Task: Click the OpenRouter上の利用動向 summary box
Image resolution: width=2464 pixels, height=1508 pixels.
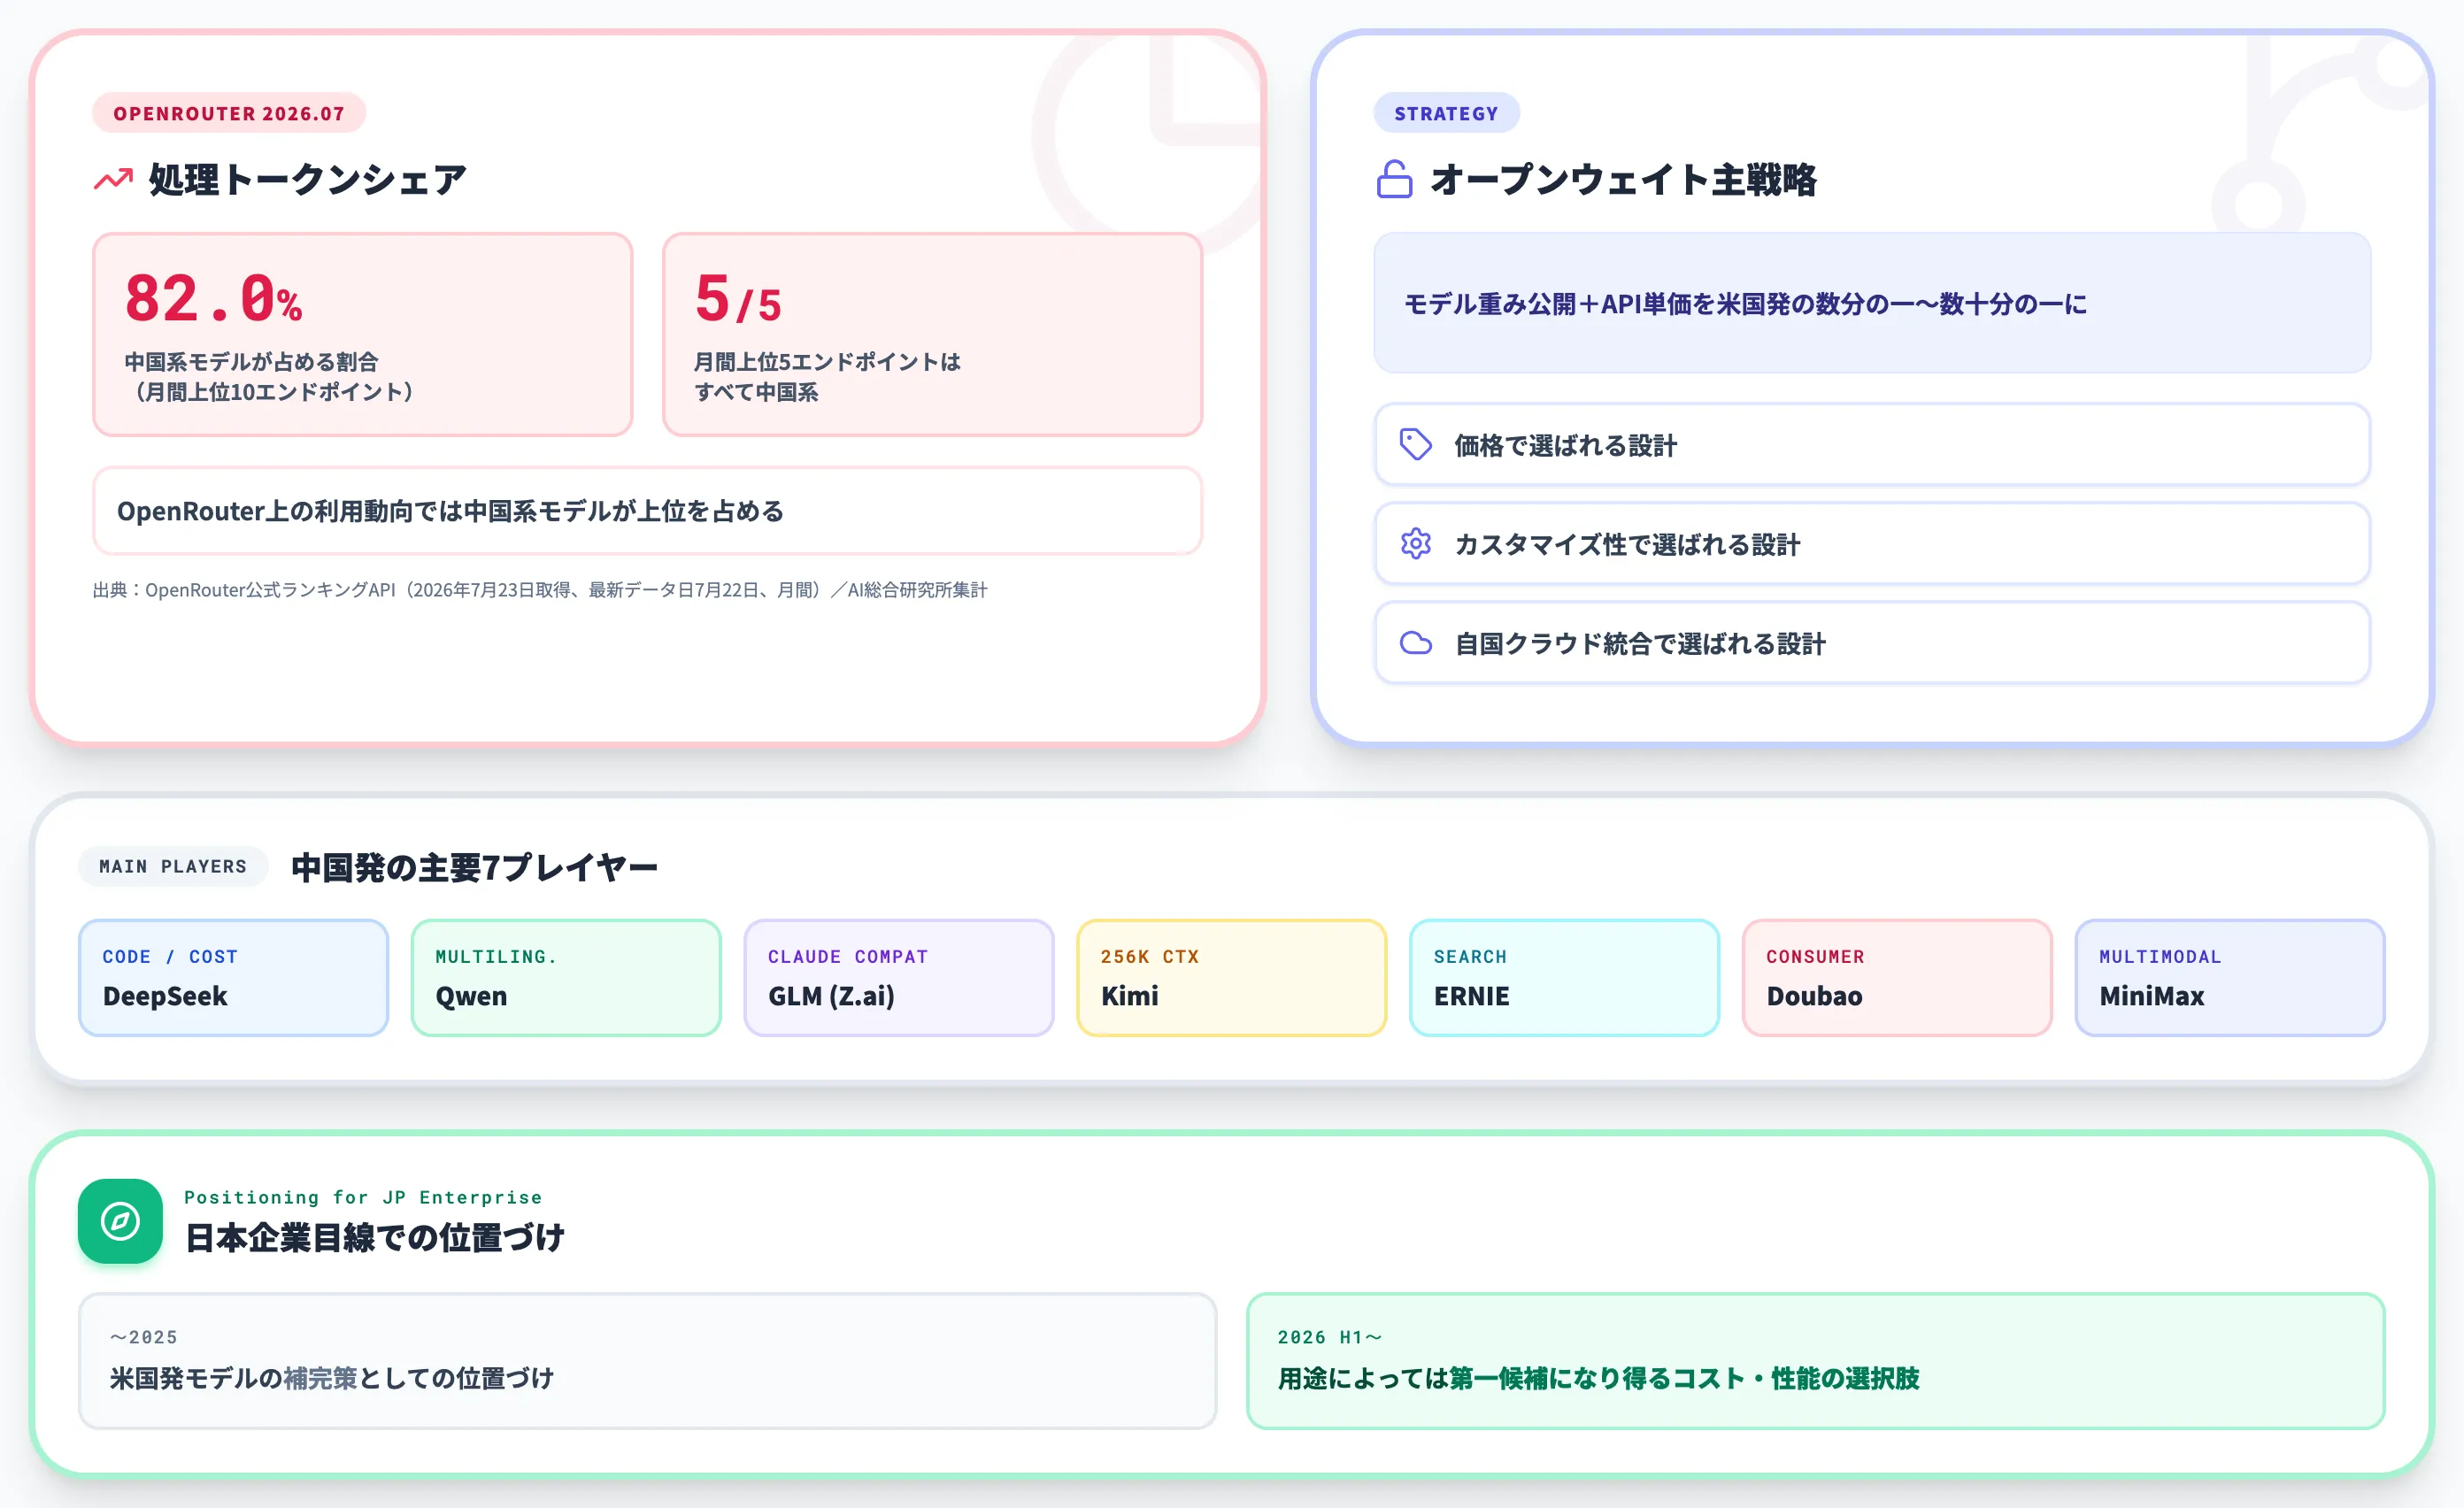Action: tap(647, 510)
